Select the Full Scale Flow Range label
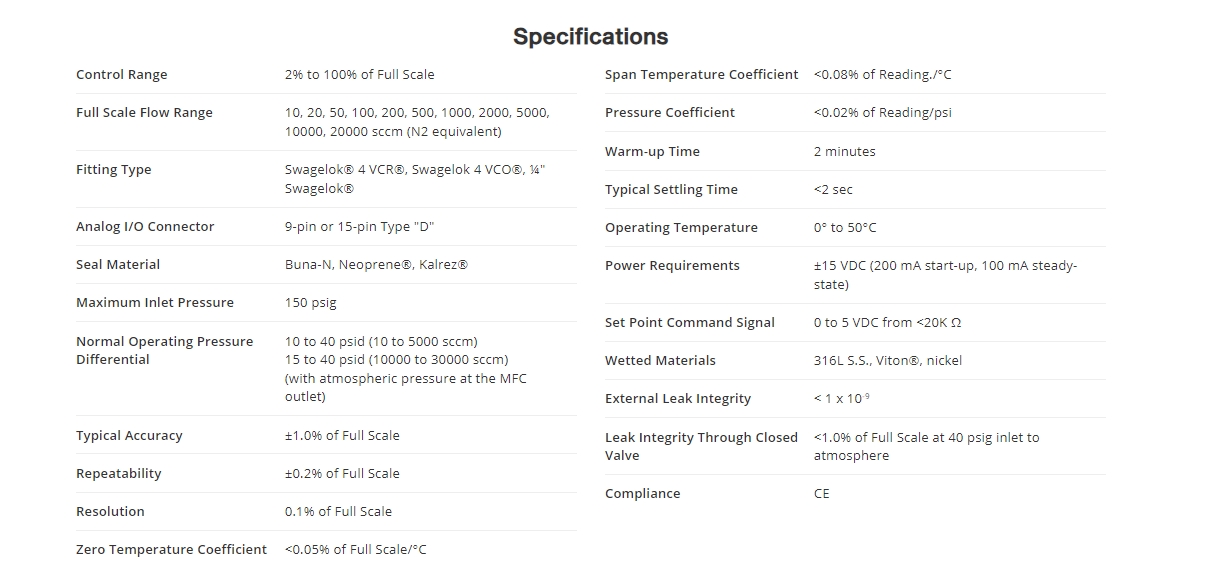Image resolution: width=1222 pixels, height=580 pixels. 144,113
